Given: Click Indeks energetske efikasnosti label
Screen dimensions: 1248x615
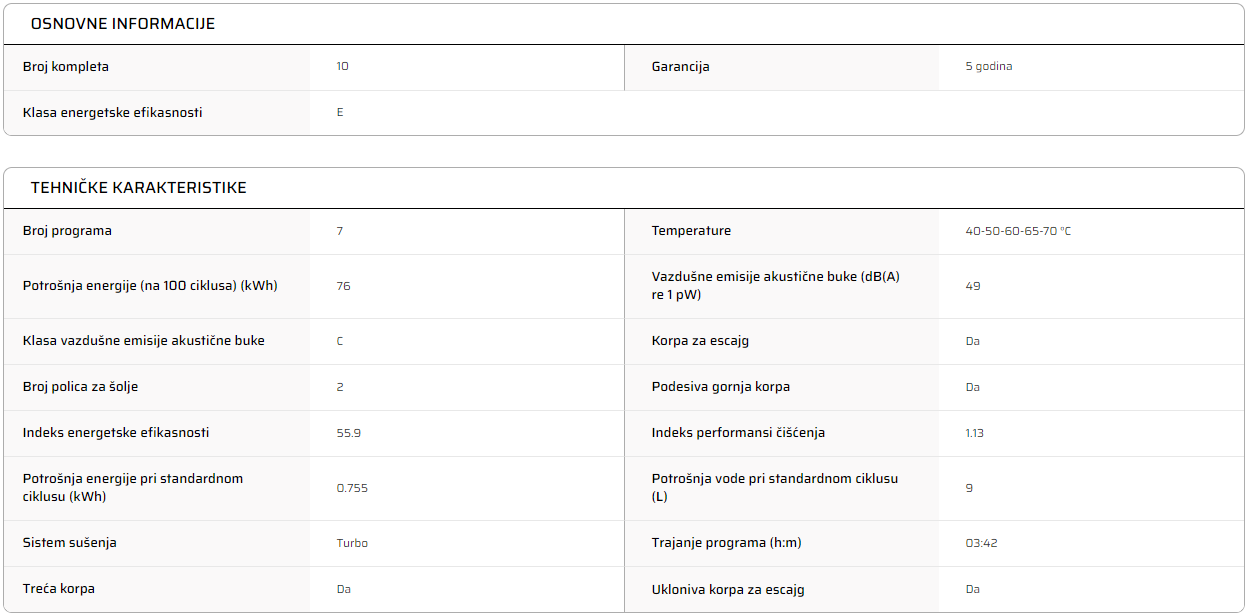Looking at the screenshot, I should pos(116,433).
